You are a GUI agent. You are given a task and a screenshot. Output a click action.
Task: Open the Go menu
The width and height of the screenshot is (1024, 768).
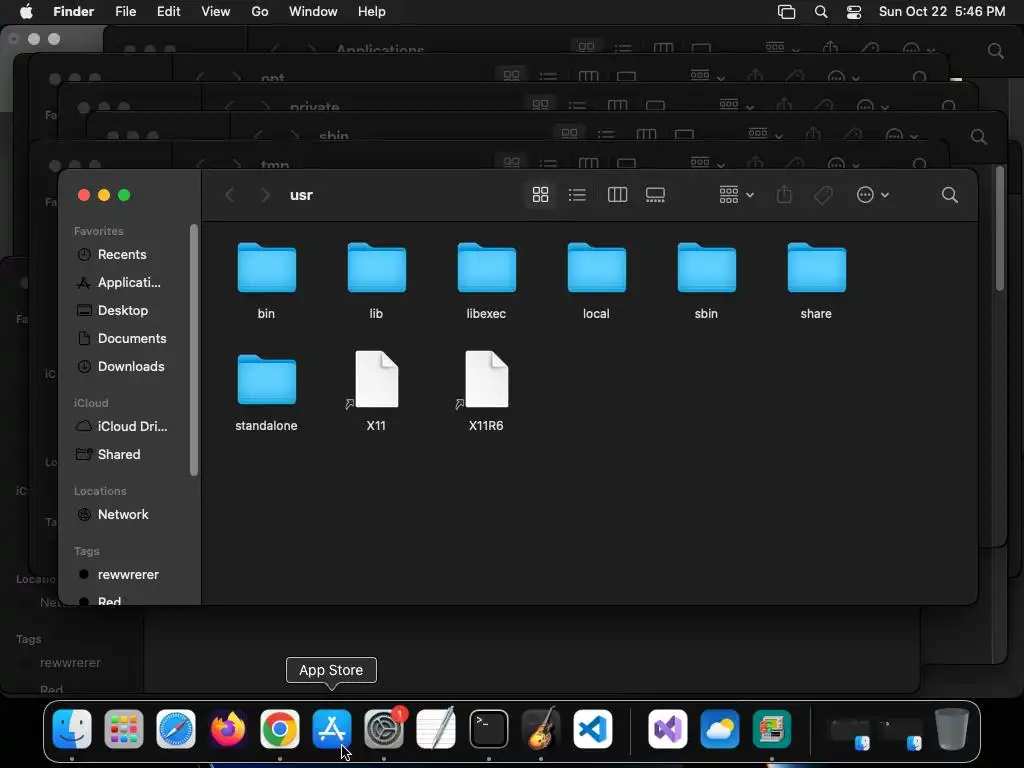(x=260, y=12)
